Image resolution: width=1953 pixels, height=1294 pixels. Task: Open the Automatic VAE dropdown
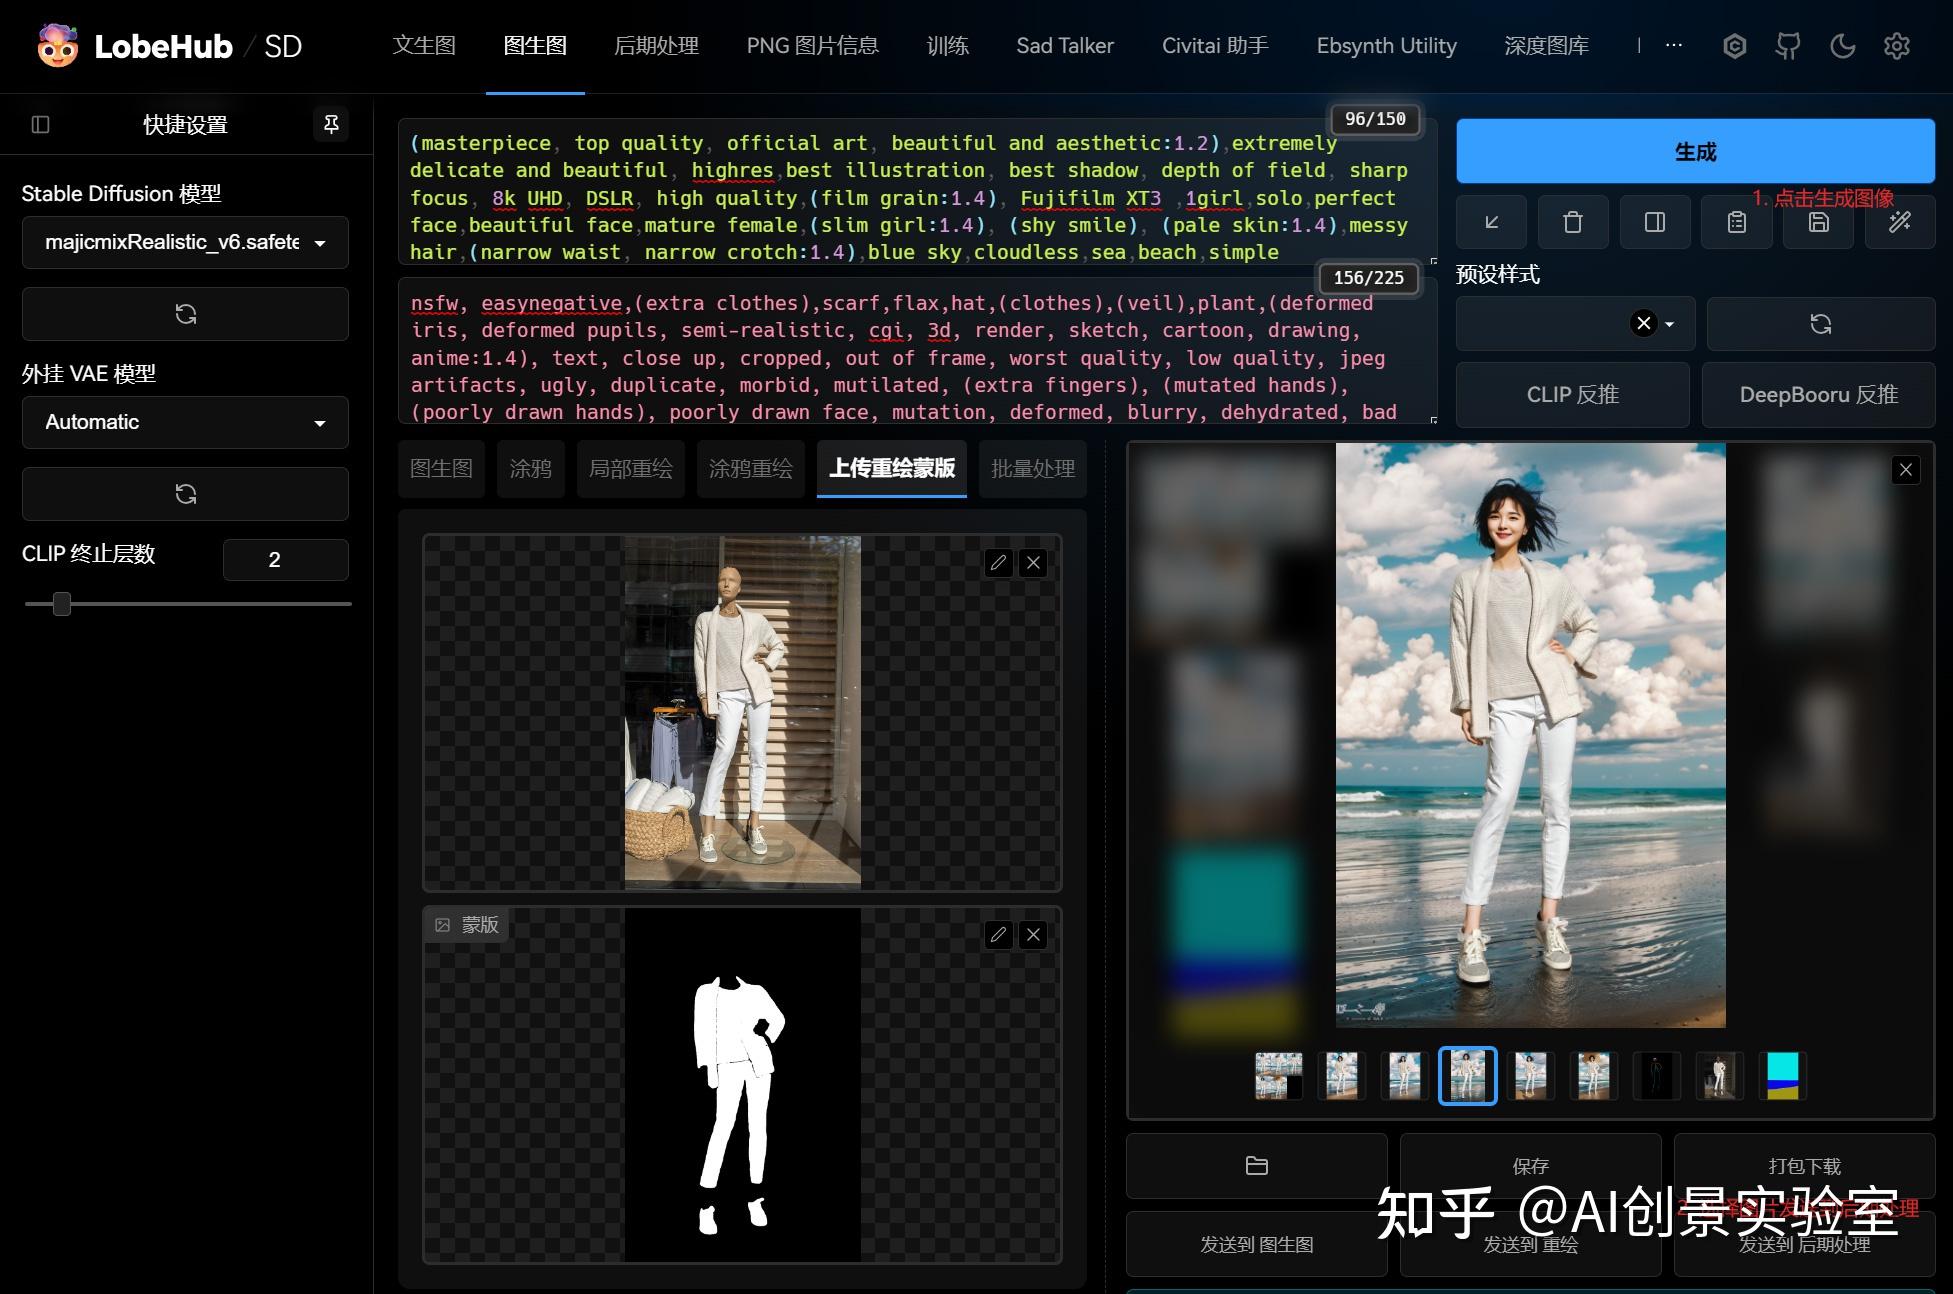pos(185,422)
